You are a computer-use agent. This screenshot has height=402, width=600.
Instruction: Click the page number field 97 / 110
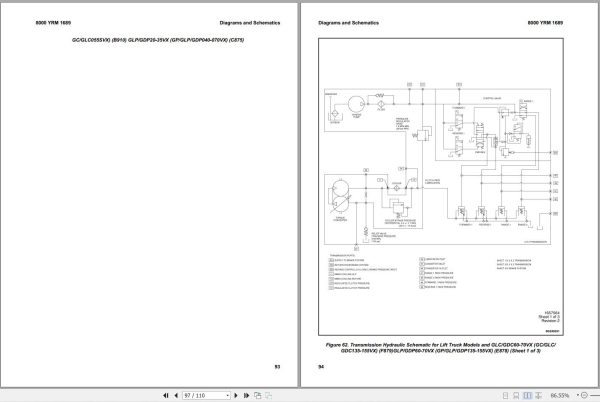coord(204,395)
